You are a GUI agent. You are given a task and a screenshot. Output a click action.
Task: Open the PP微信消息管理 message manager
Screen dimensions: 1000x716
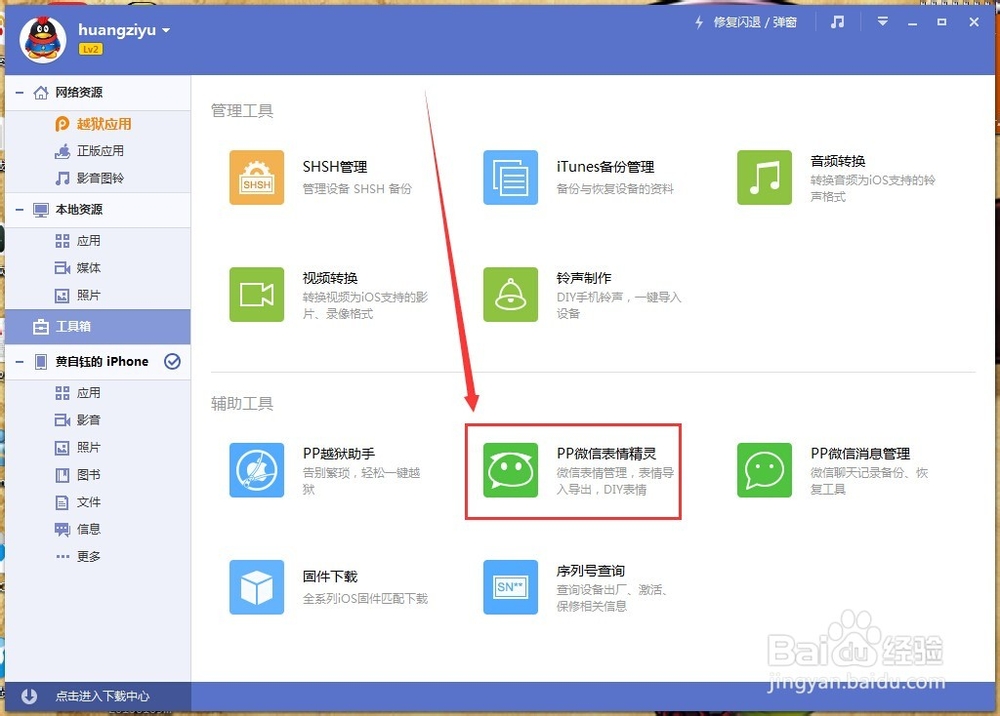tap(764, 470)
